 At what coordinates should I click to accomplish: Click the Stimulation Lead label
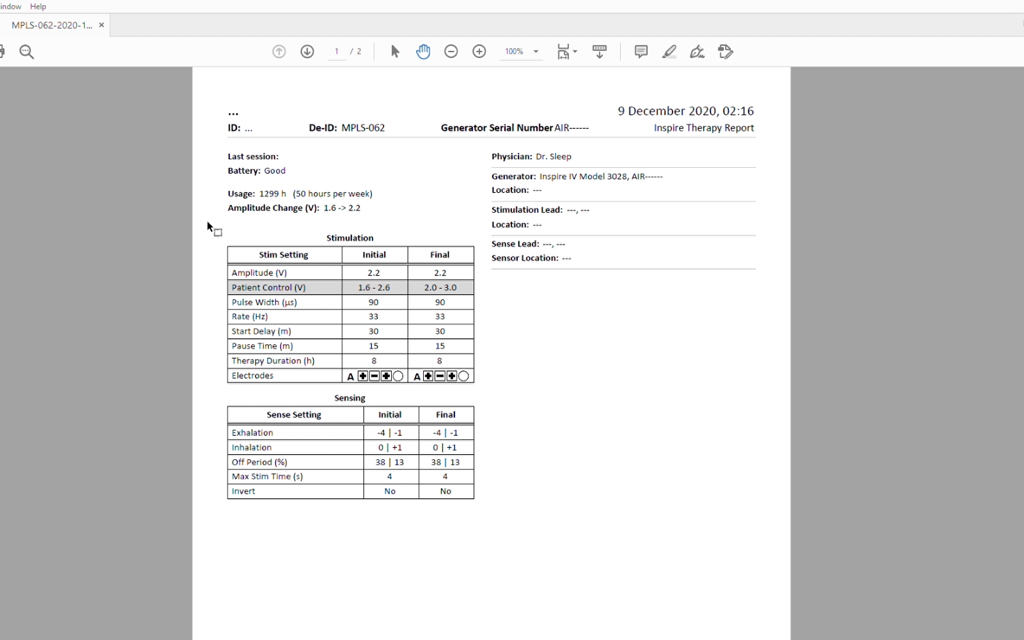point(527,210)
